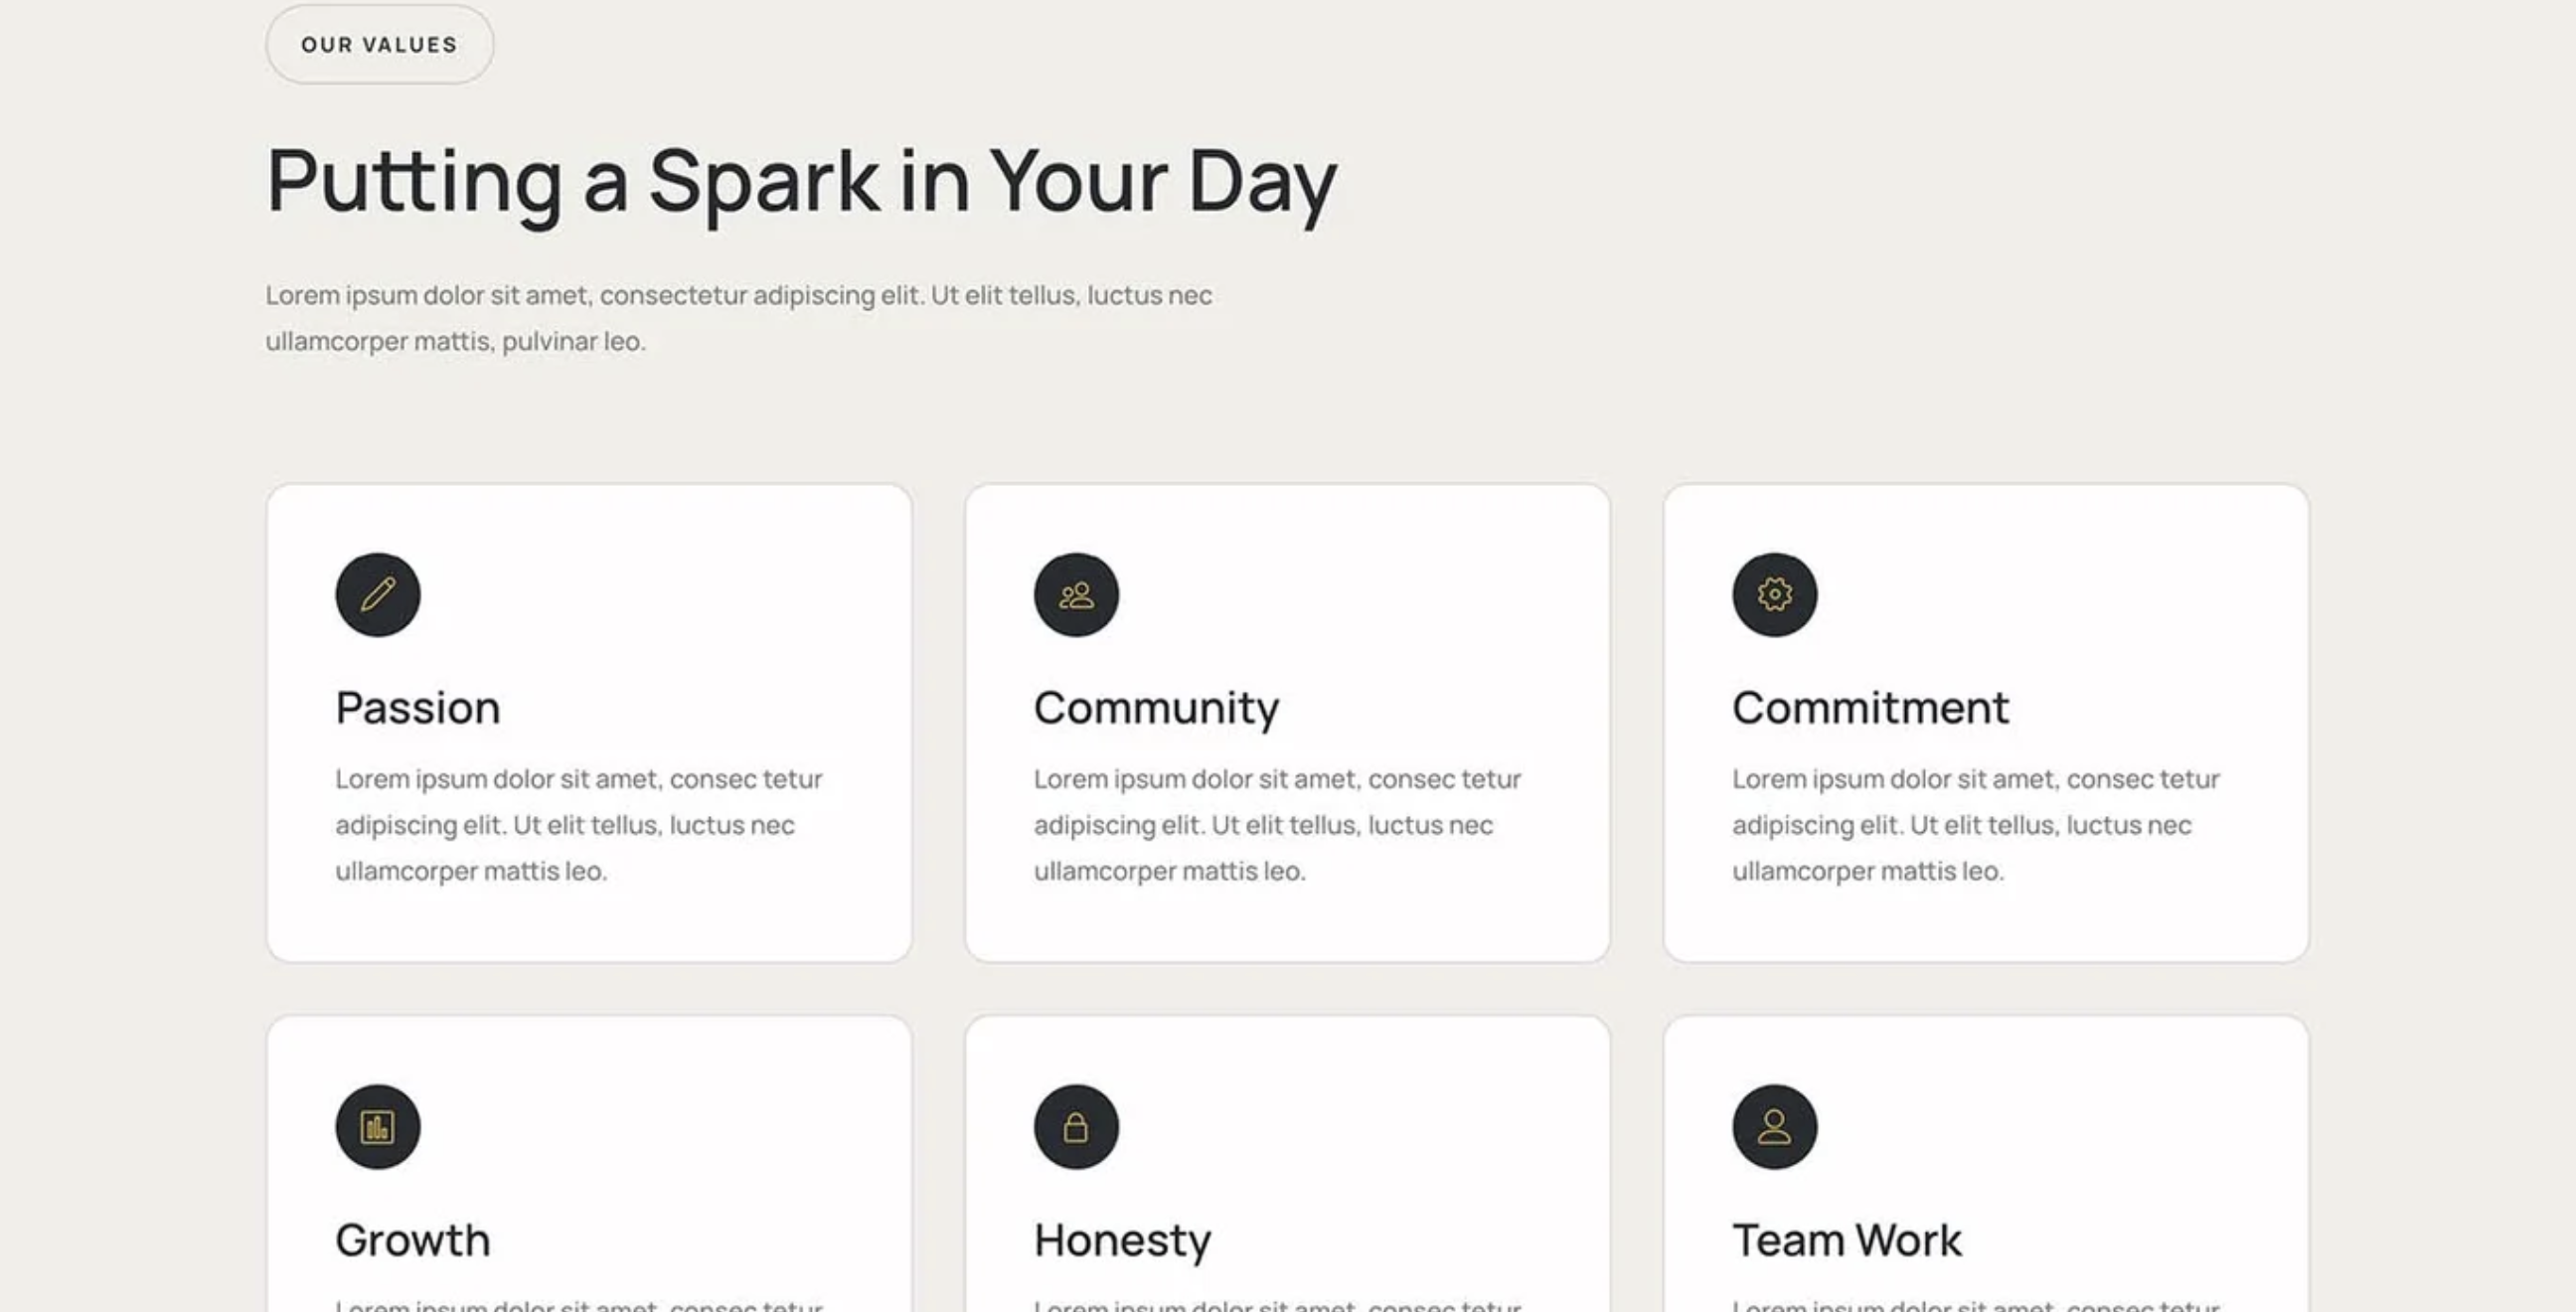Click the description text in the Community card

pyautogui.click(x=1277, y=825)
